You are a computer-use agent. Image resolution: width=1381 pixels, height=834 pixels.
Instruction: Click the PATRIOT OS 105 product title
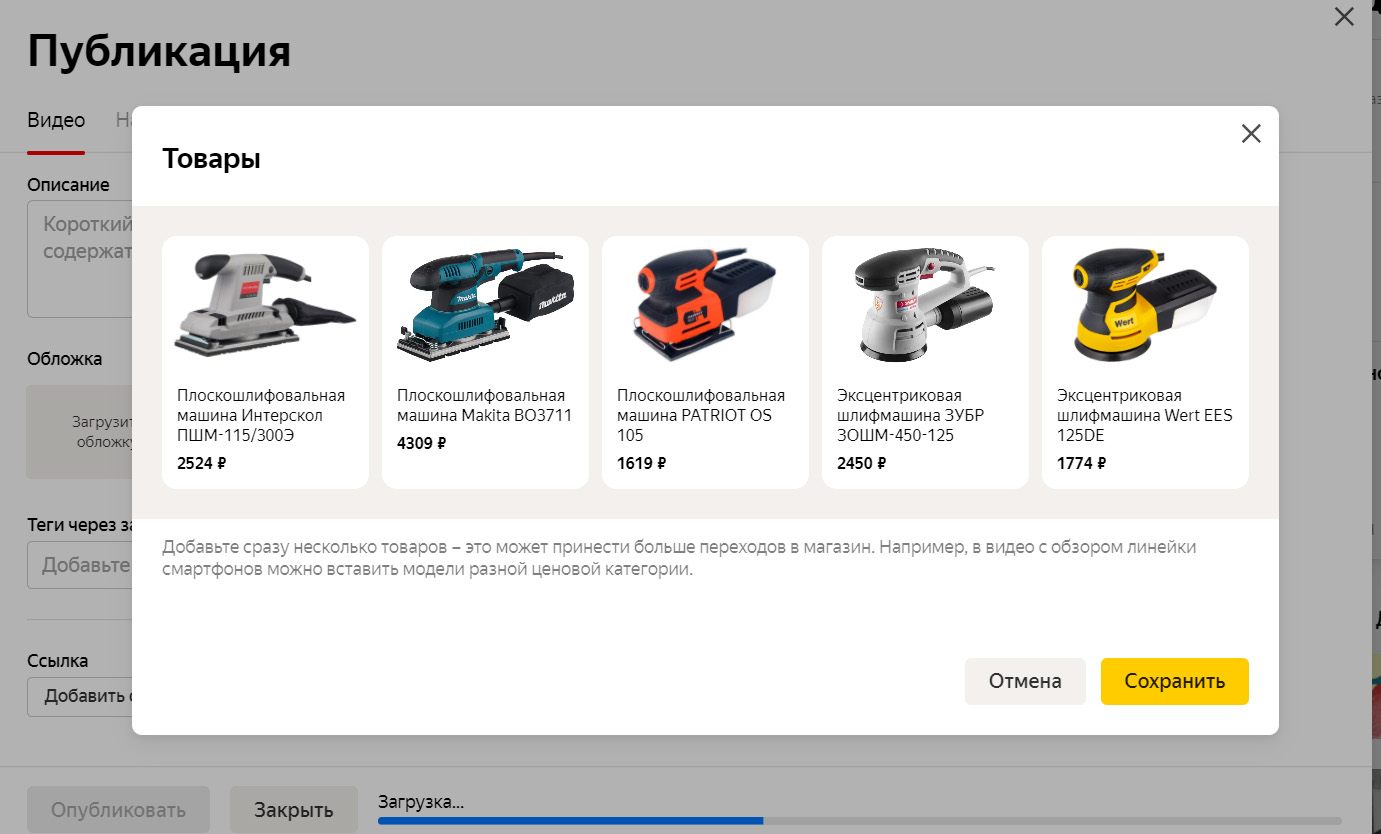(x=701, y=415)
